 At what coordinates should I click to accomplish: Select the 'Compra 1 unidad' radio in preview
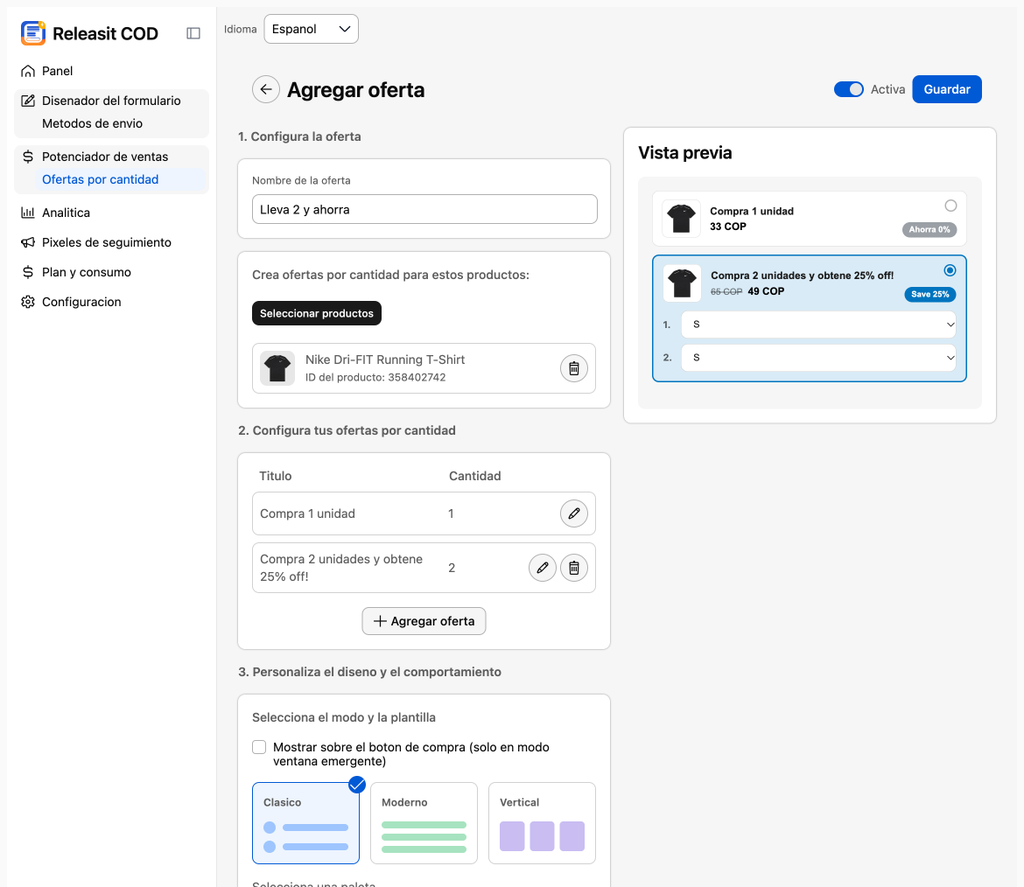click(950, 206)
